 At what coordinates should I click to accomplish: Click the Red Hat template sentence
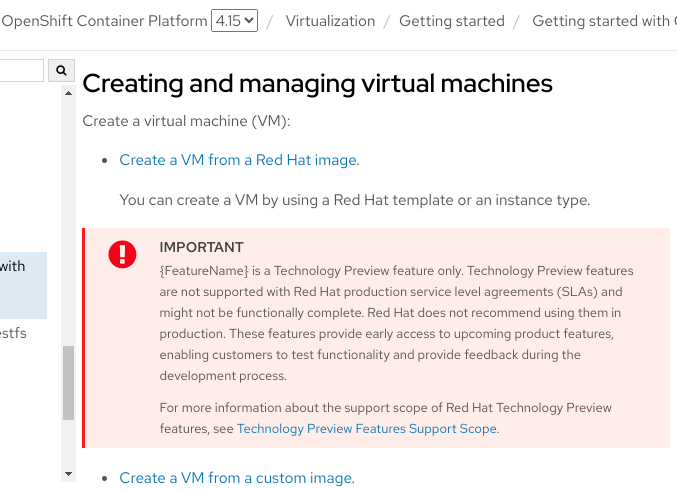tap(354, 200)
